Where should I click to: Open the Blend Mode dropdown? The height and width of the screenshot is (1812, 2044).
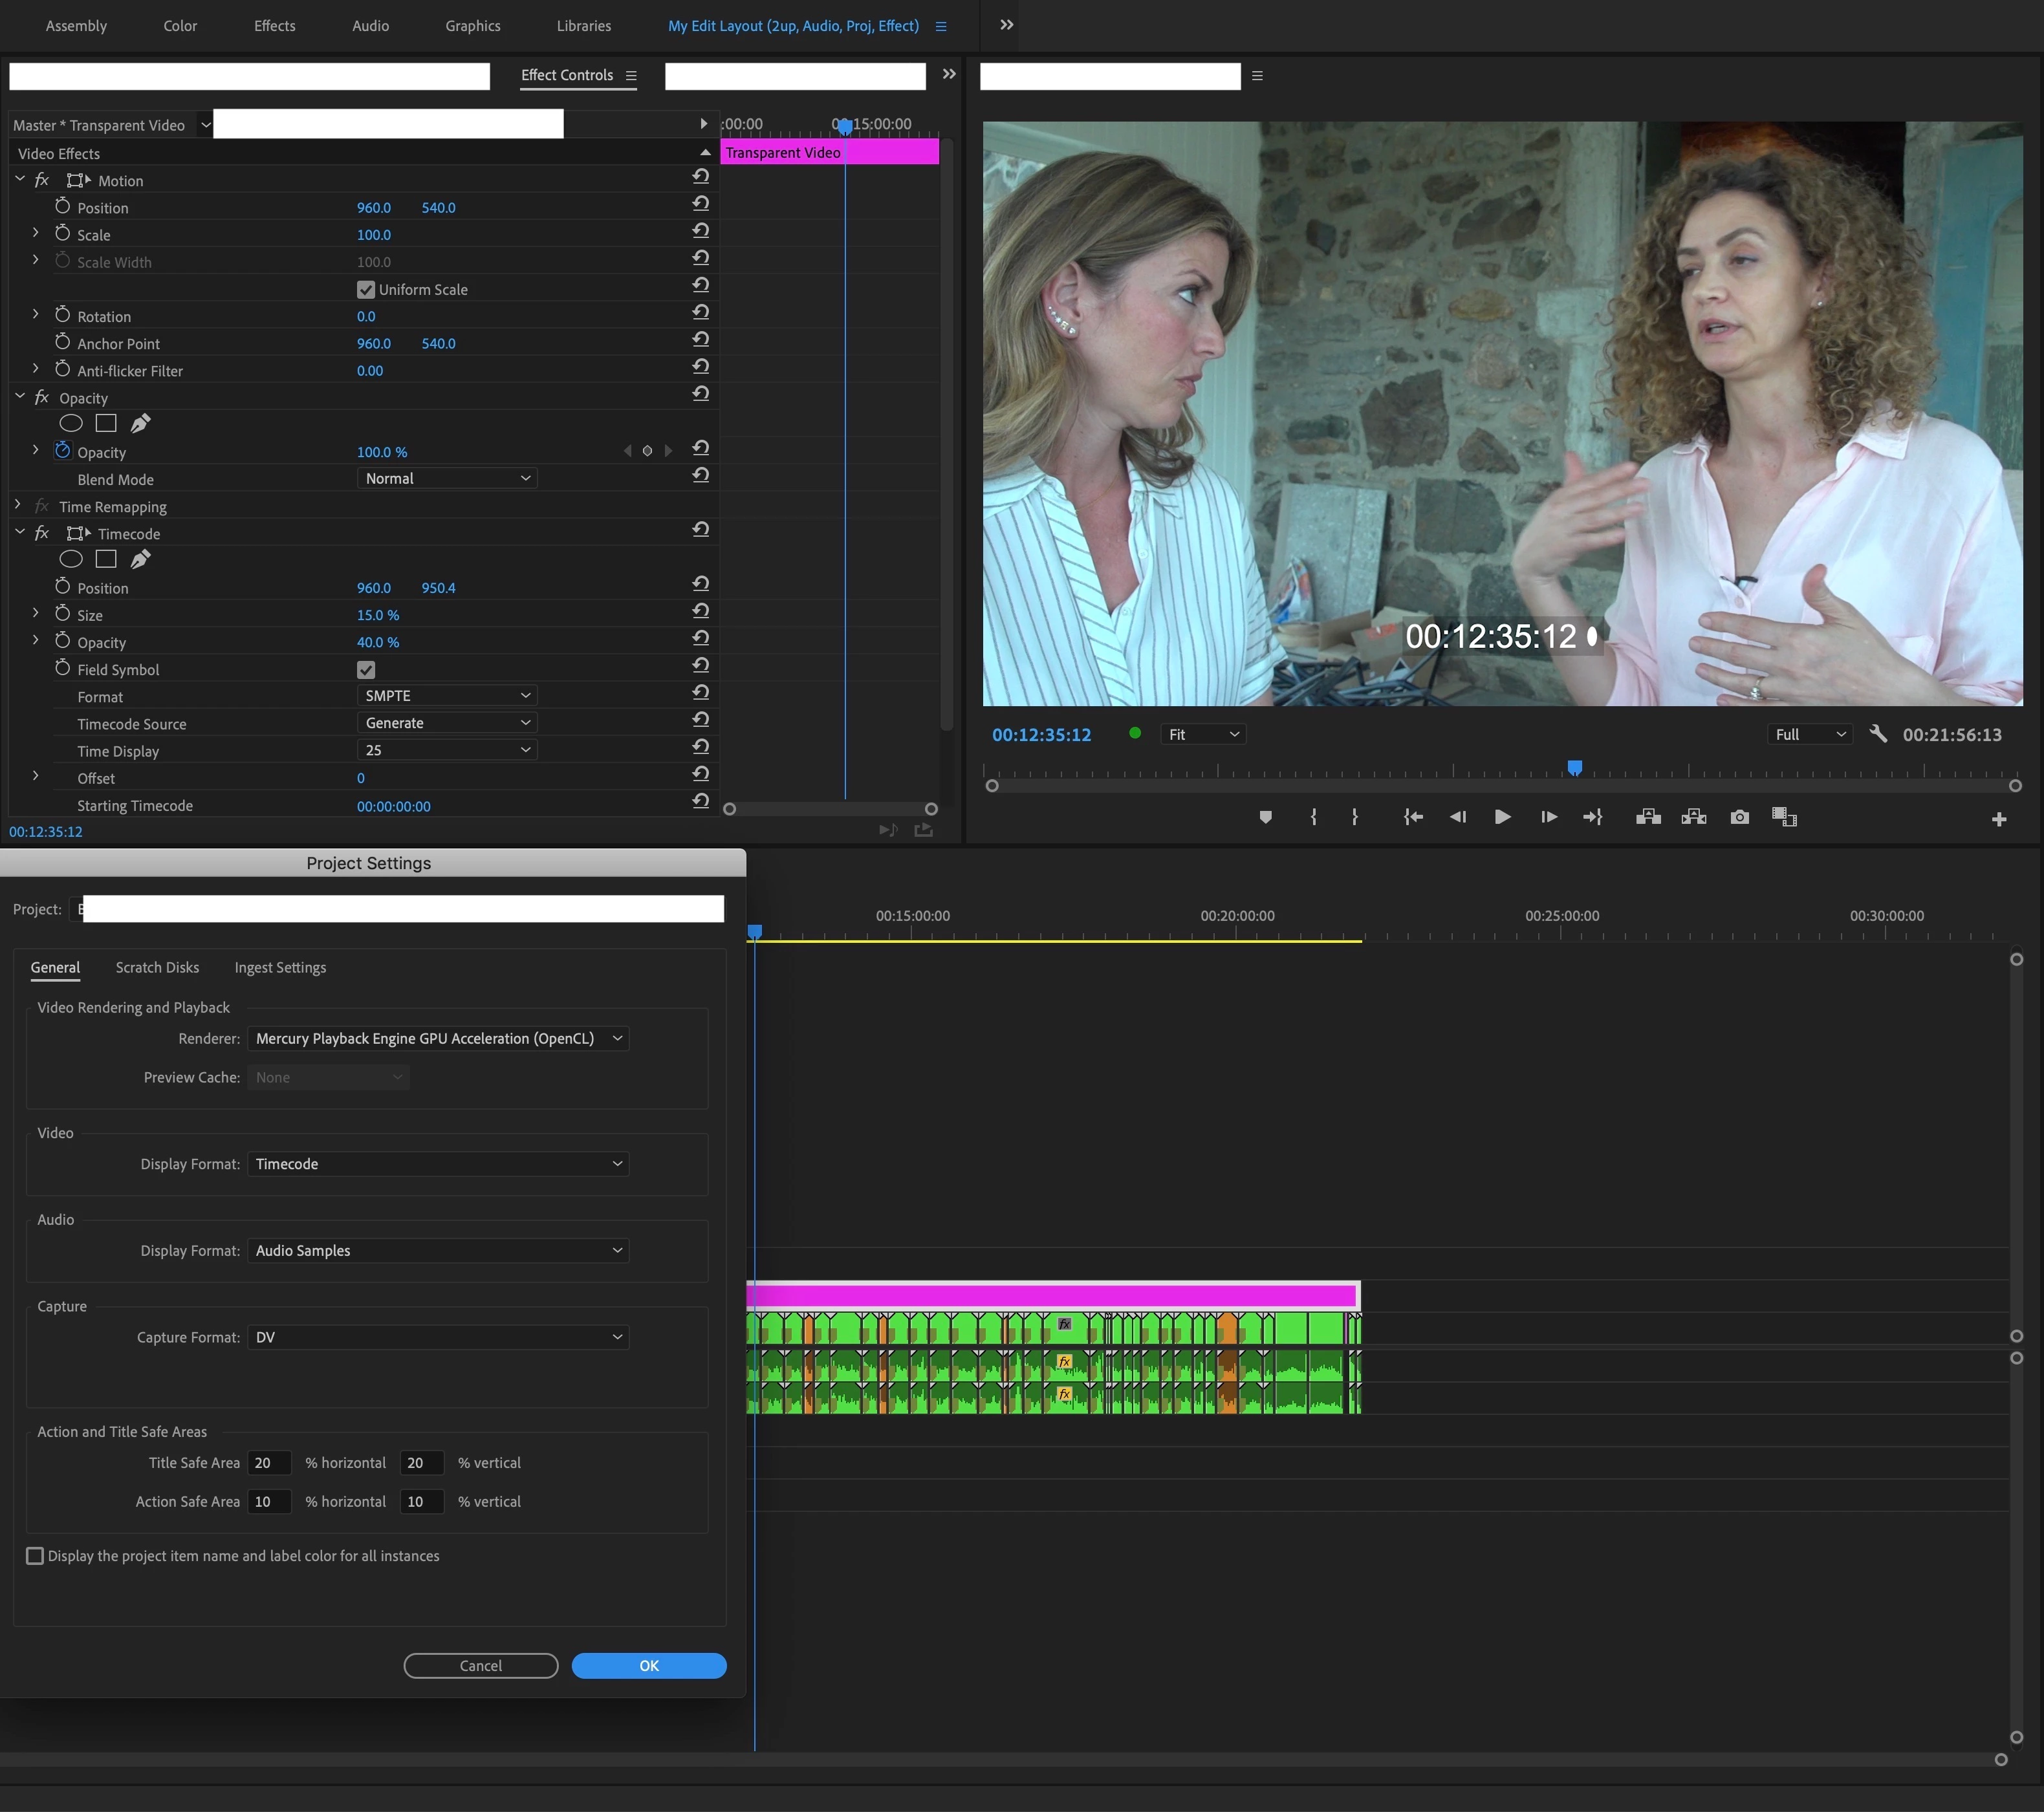[x=446, y=479]
